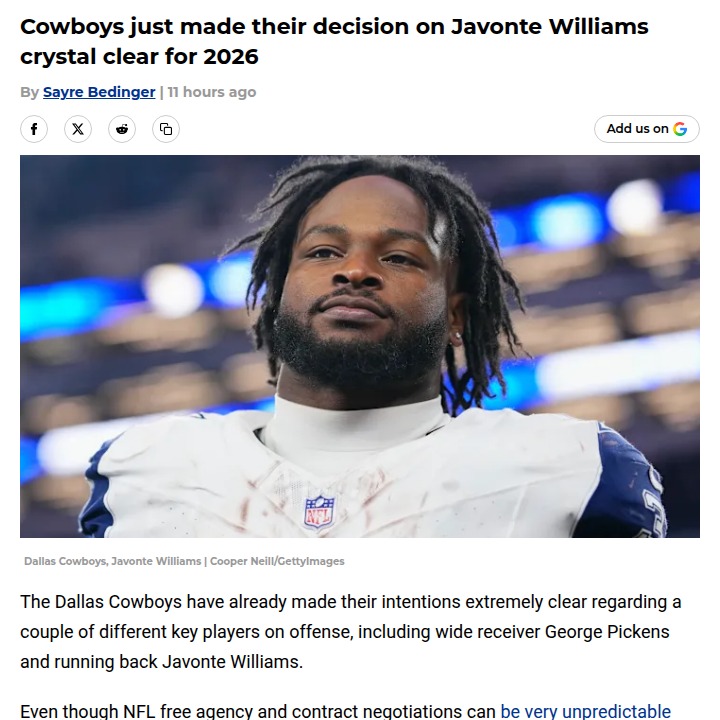Screen dimensions: 720x720
Task: Share the article on X
Action: pyautogui.click(x=78, y=129)
